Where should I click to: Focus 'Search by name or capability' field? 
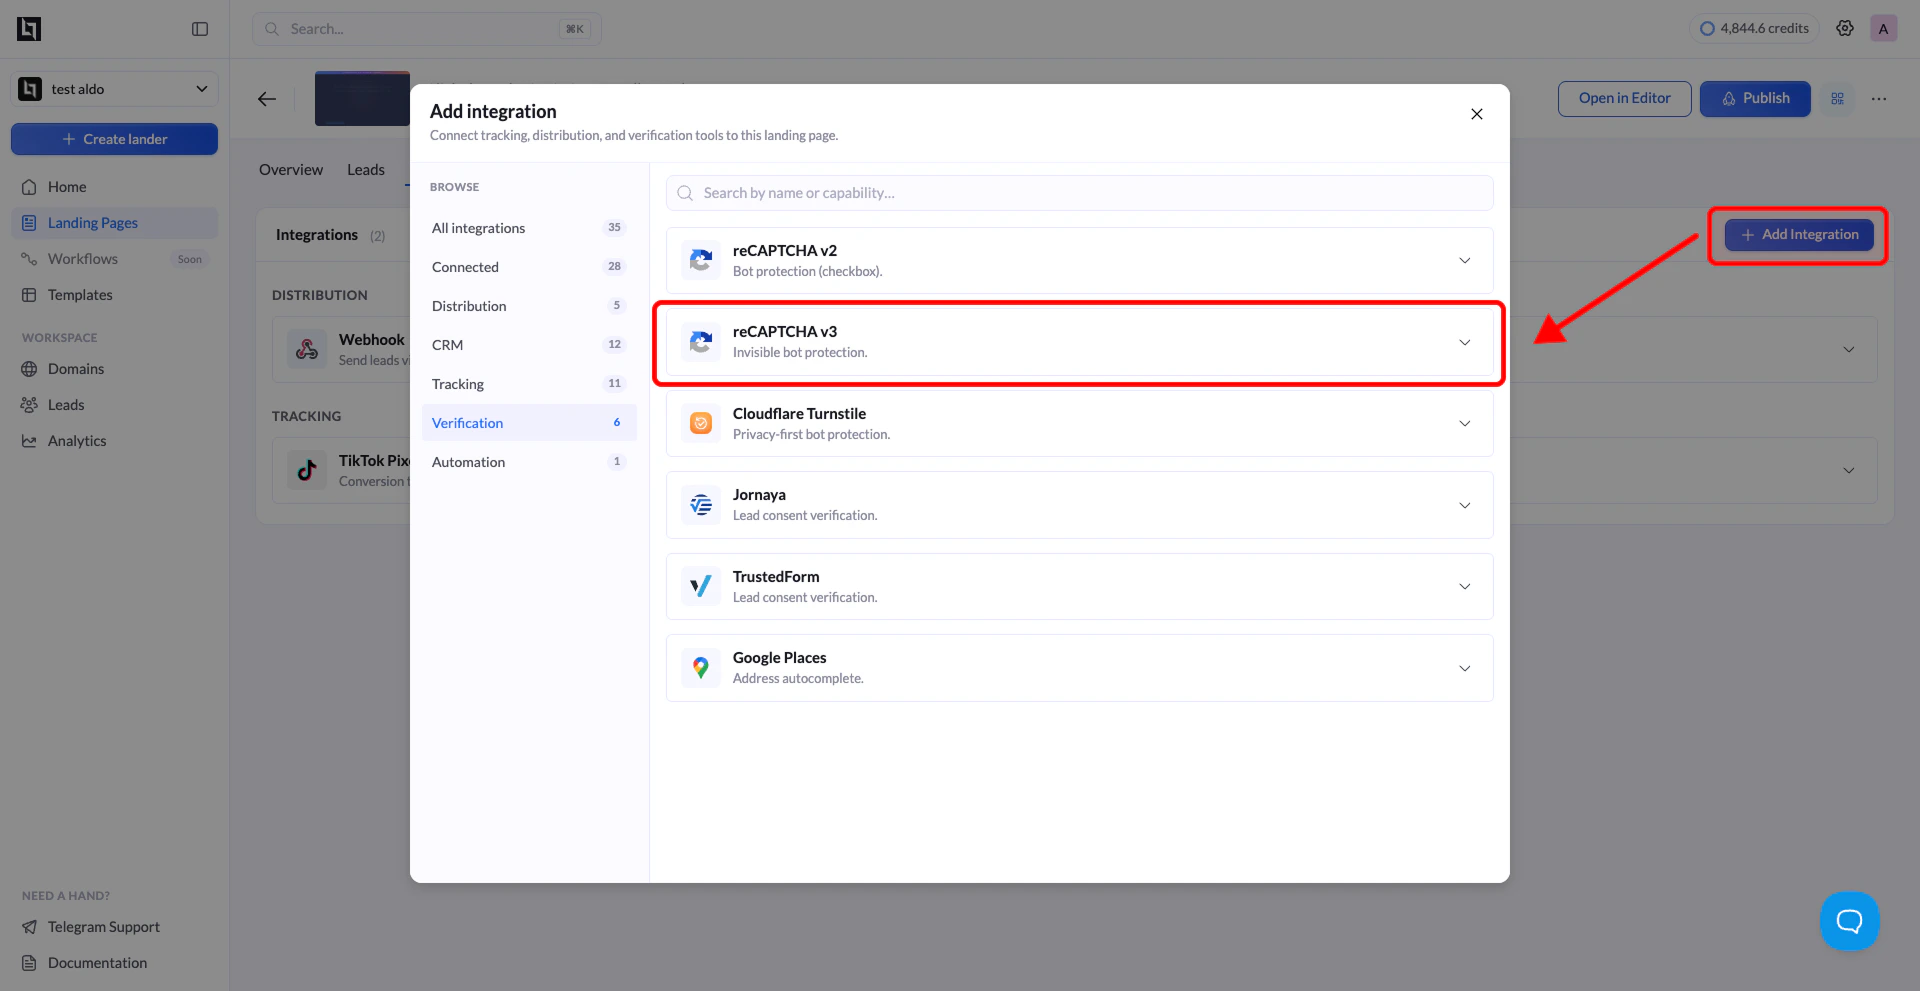(1080, 193)
